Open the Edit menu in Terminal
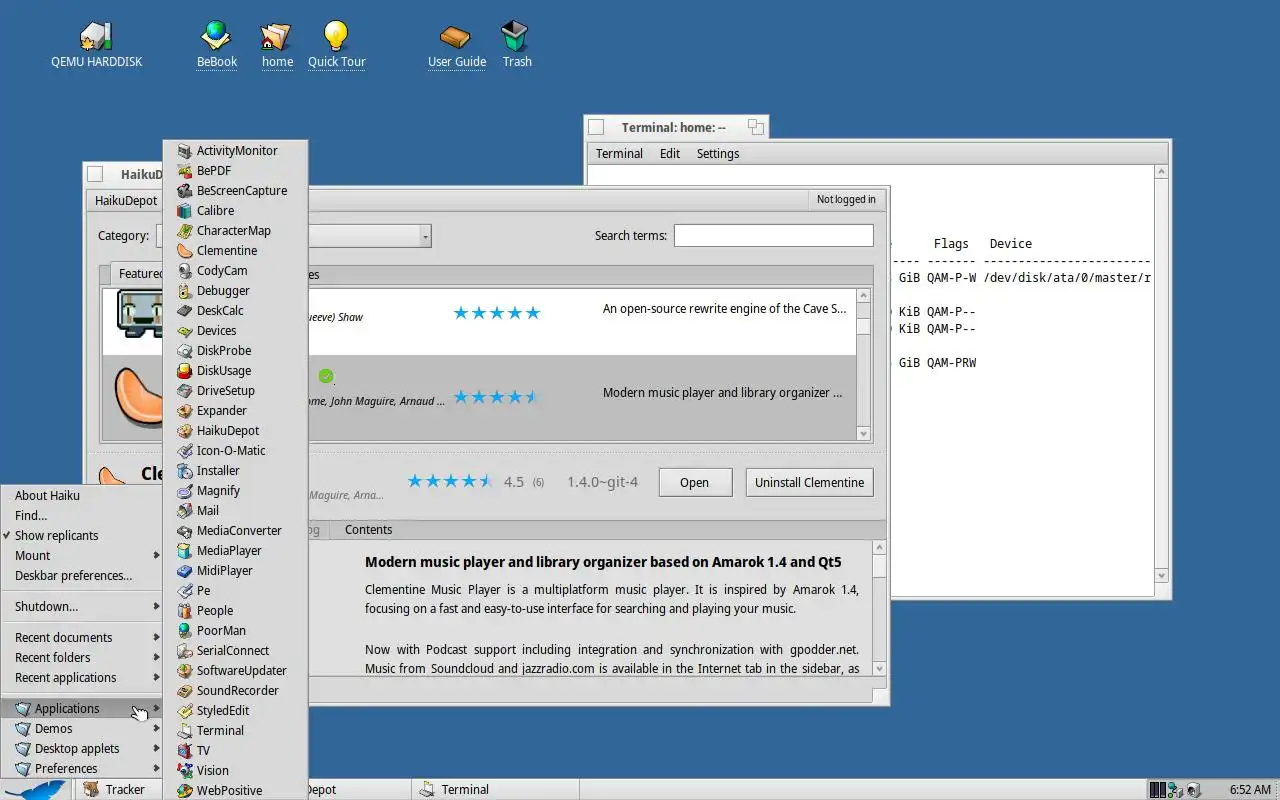 670,153
